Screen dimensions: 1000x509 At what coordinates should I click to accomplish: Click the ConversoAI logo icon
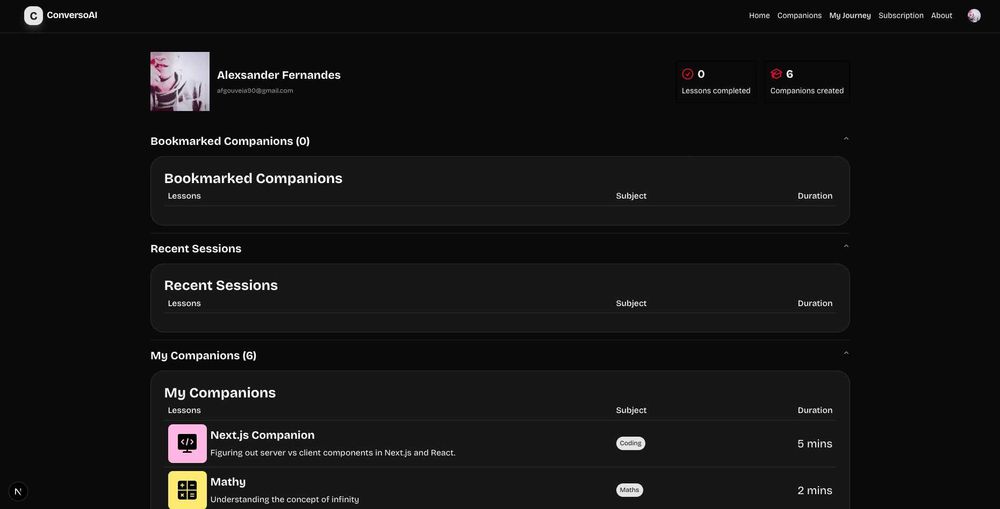[x=33, y=15]
